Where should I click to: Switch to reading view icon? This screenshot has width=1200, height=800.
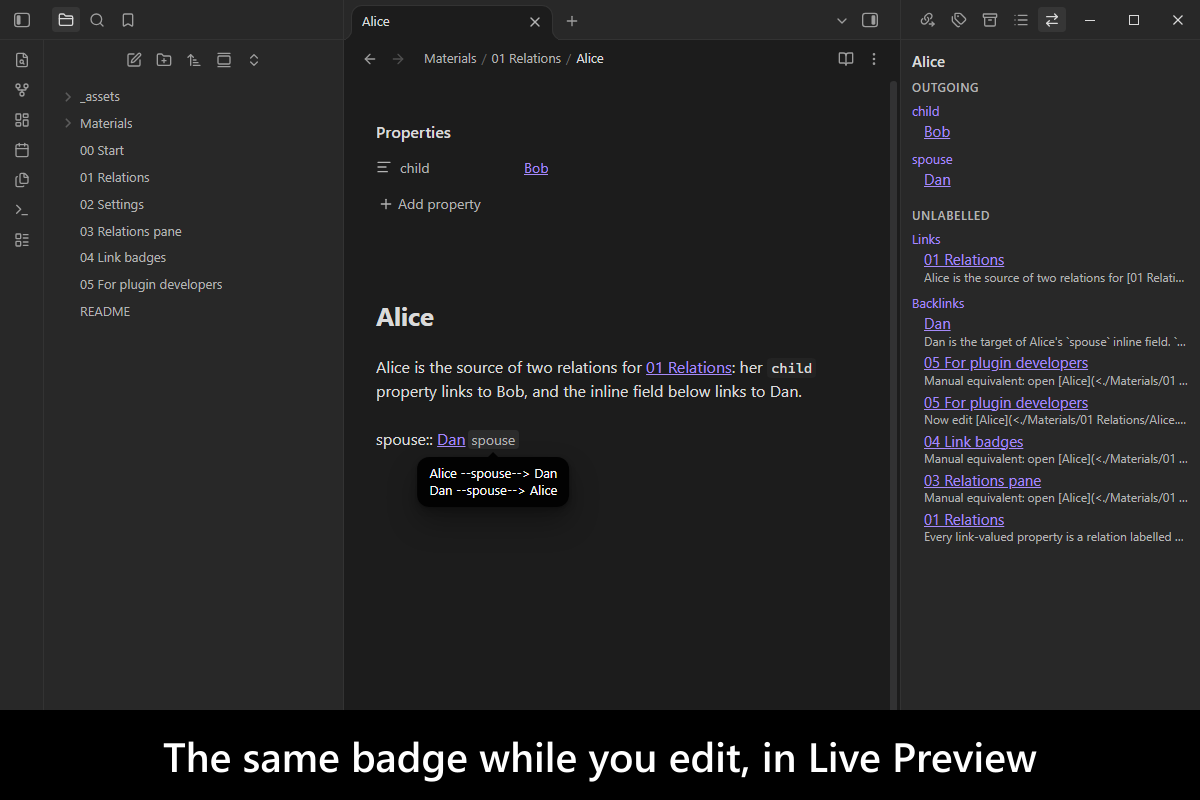pyautogui.click(x=846, y=59)
